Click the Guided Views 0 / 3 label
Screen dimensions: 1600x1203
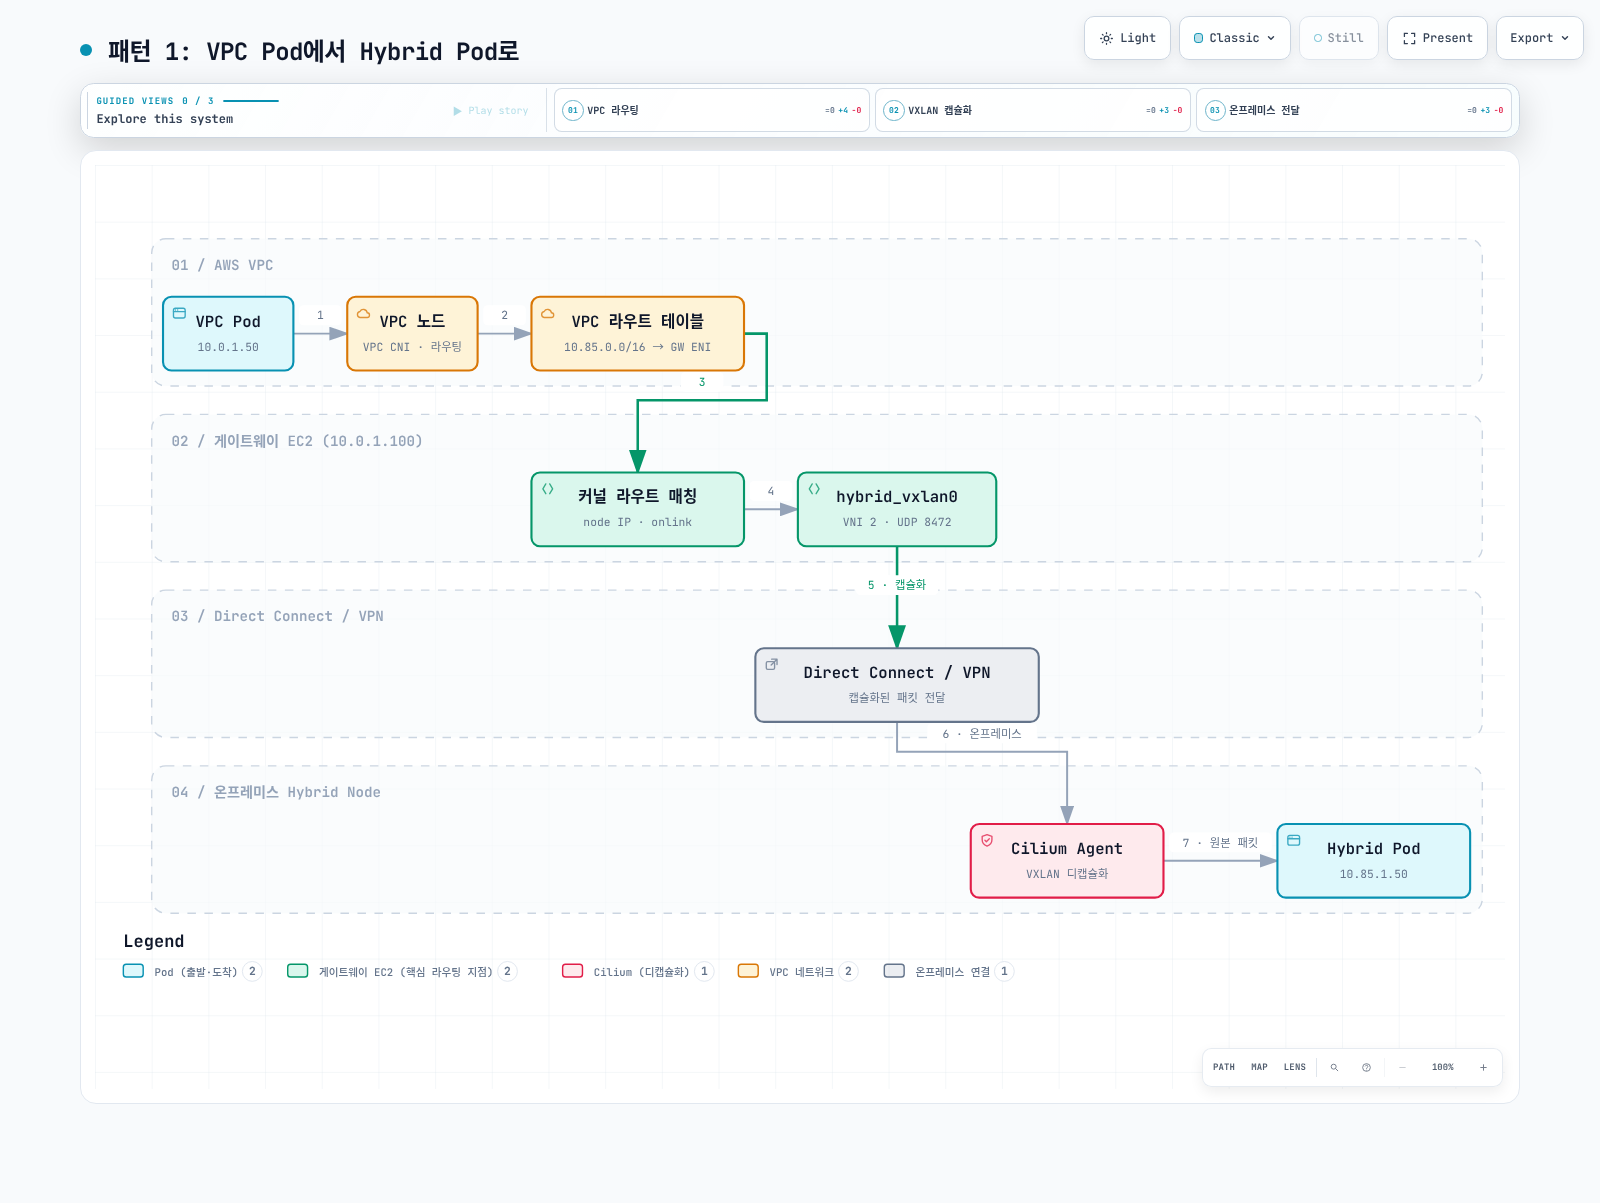pos(155,101)
